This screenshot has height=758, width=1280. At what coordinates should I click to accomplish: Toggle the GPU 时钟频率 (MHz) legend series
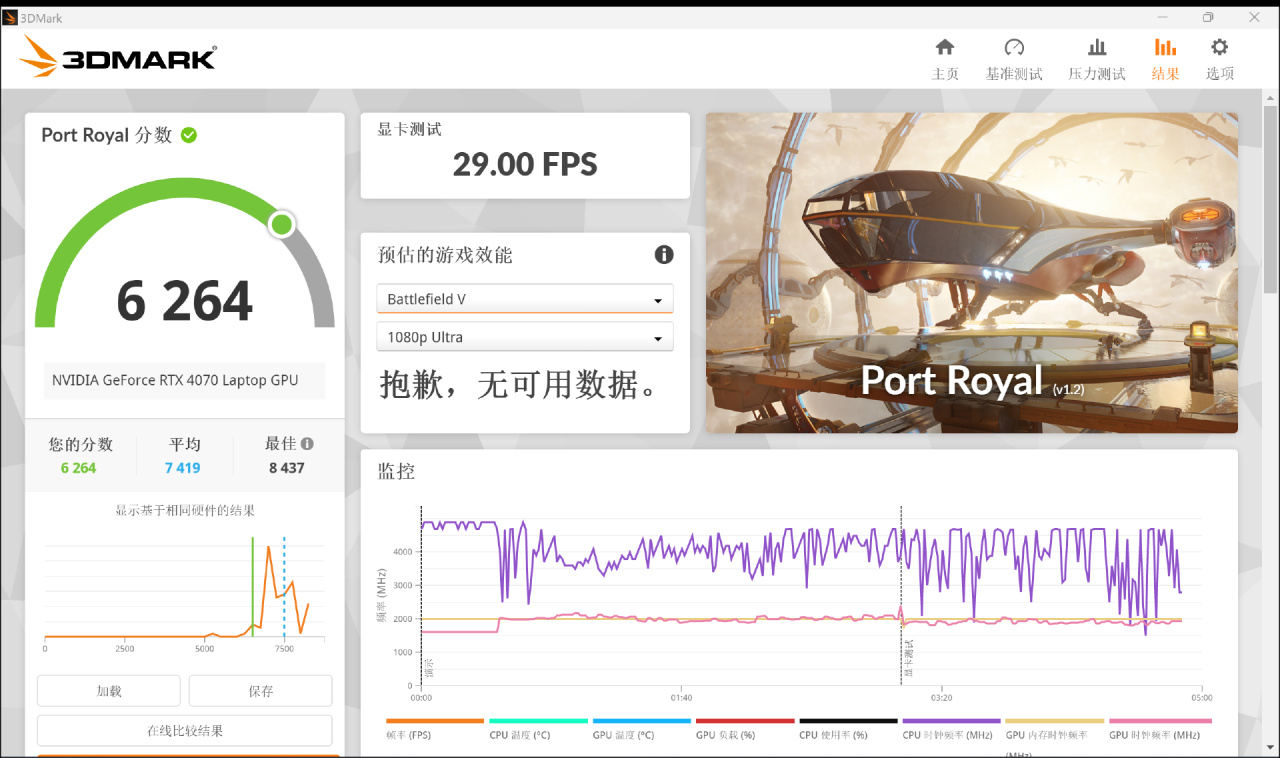[x=1160, y=729]
